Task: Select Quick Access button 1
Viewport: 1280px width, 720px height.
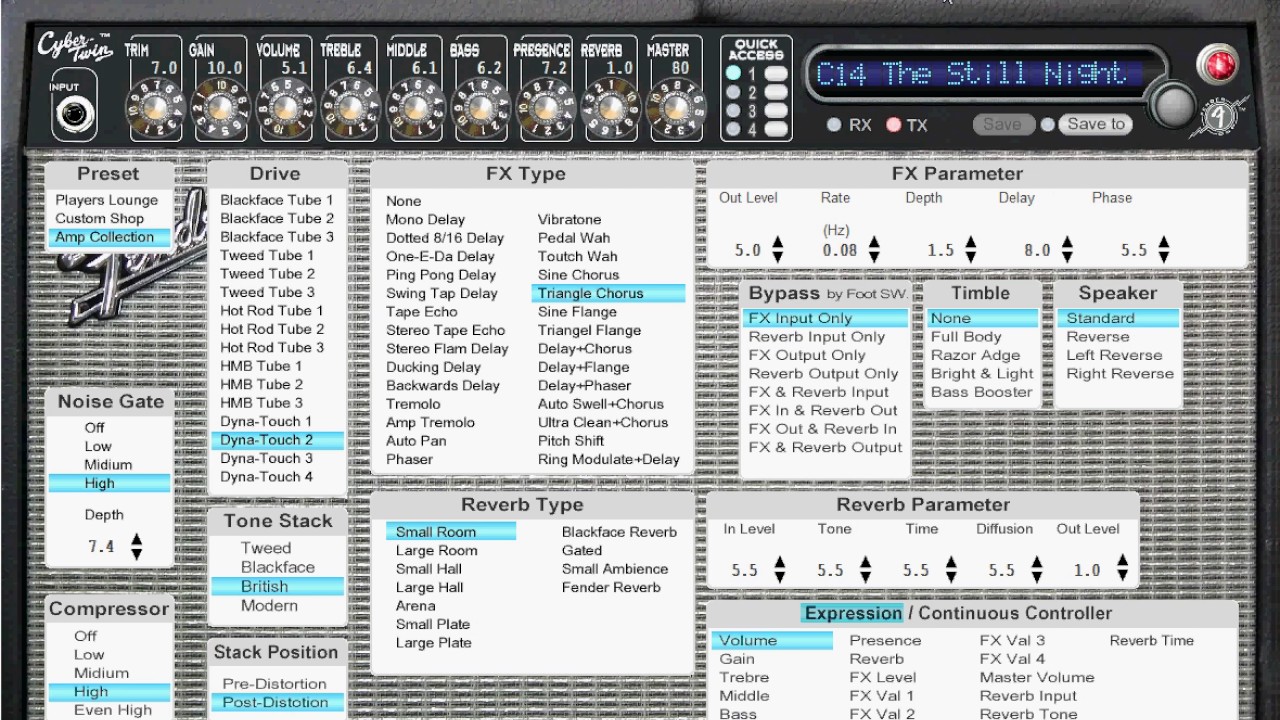Action: point(776,74)
